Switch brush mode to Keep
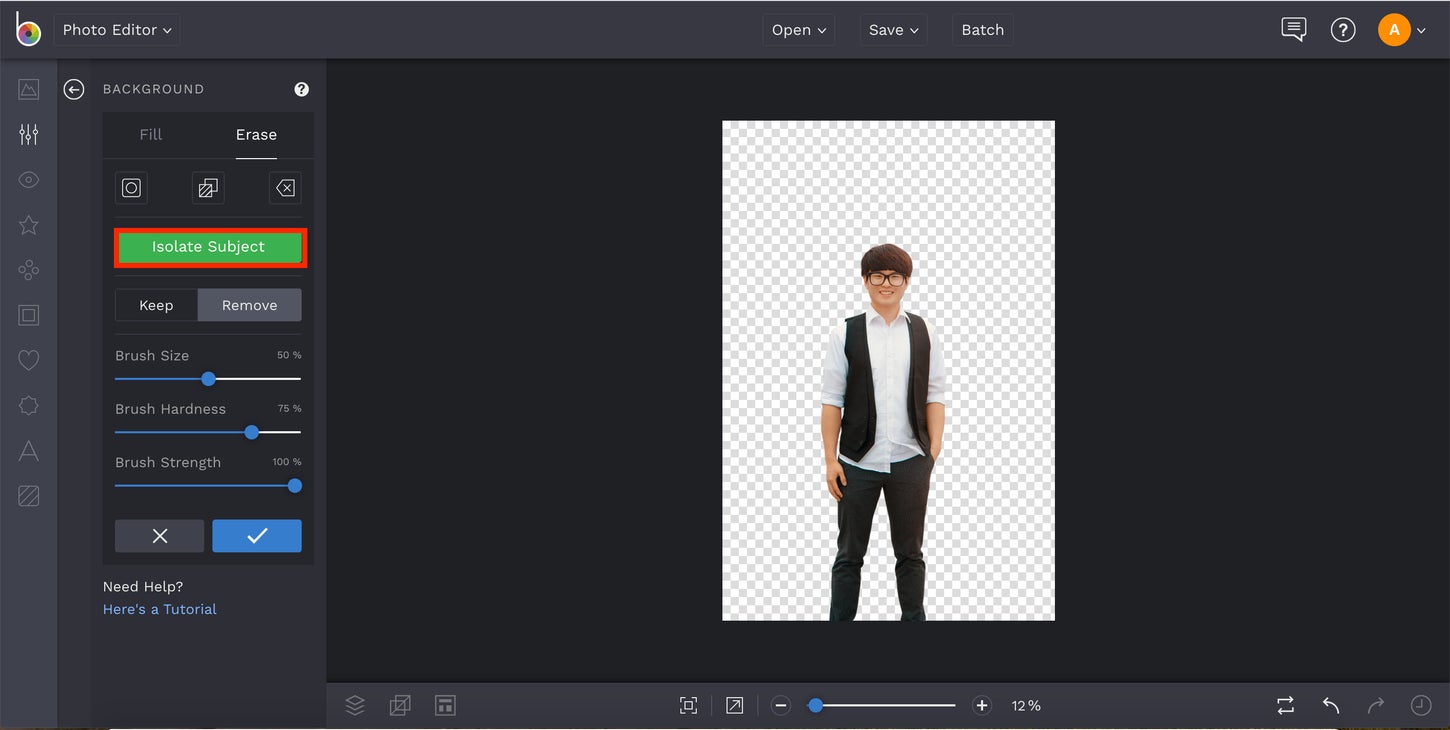 pyautogui.click(x=157, y=305)
